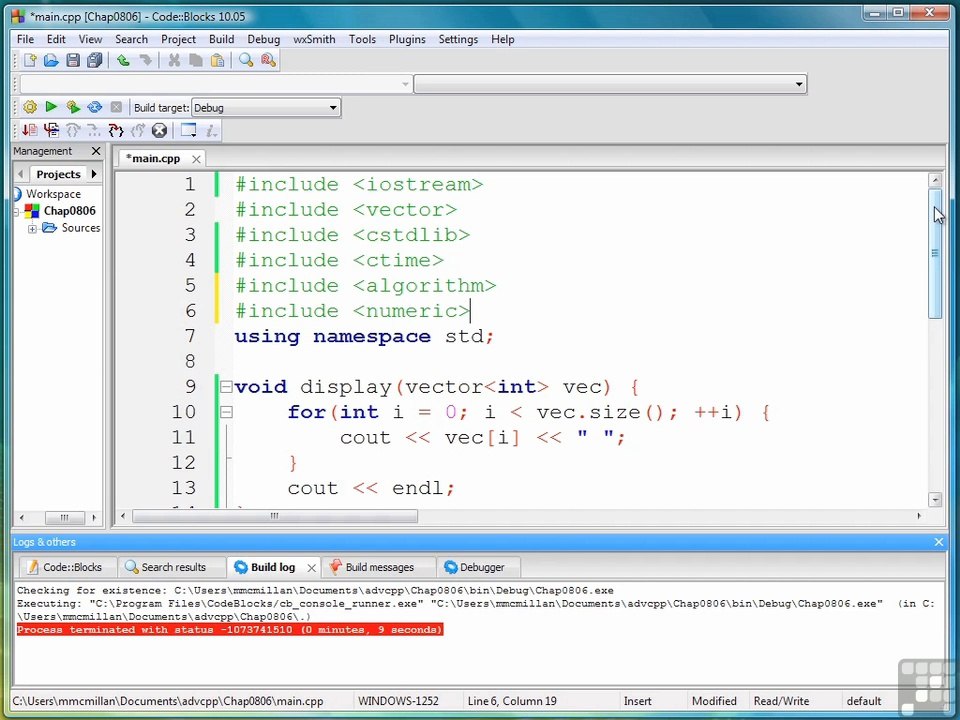Click the greyed Abort build icon

(x=116, y=107)
